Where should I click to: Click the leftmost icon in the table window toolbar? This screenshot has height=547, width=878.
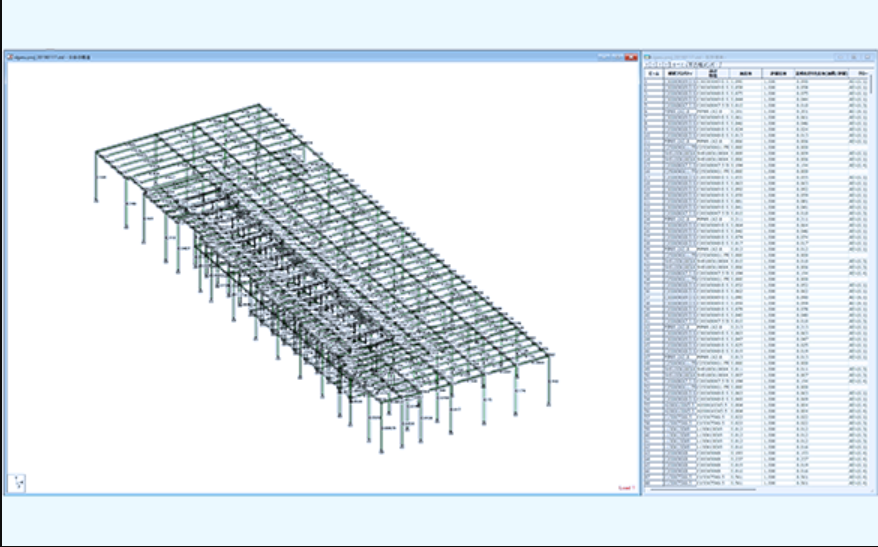click(x=647, y=65)
